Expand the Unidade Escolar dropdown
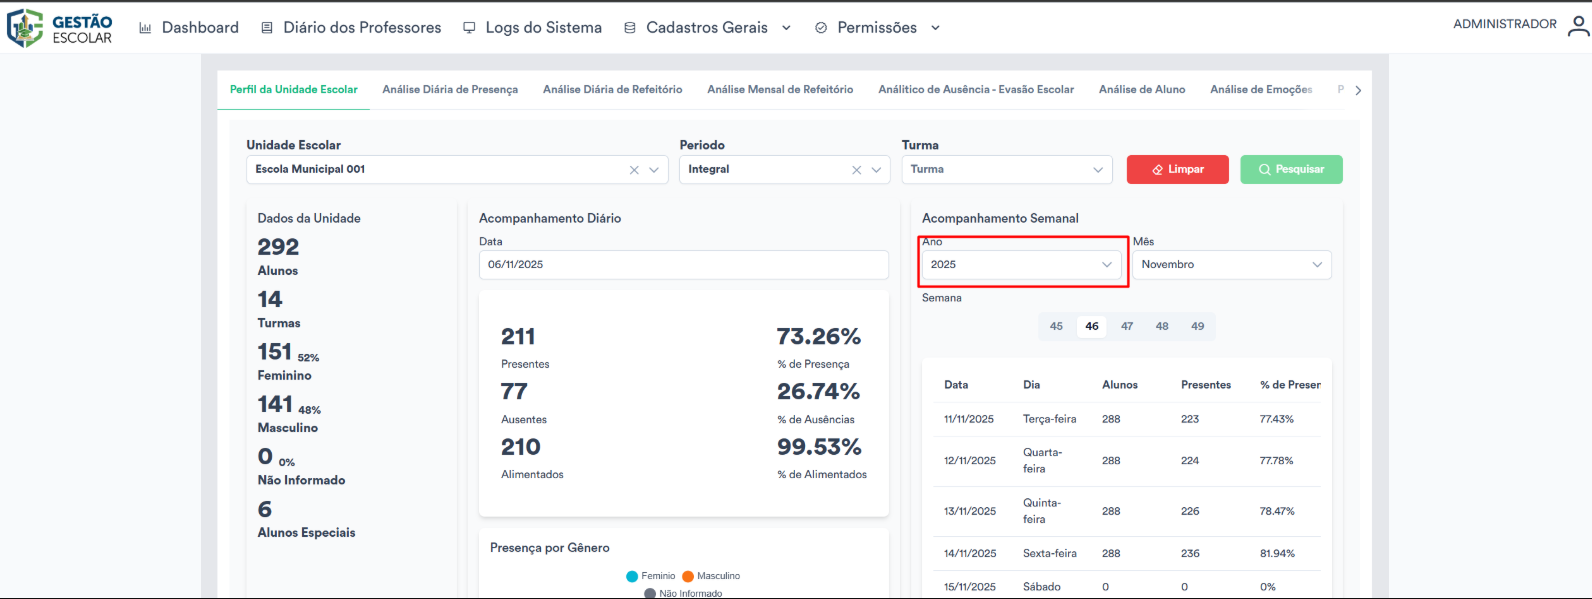Screen dimensions: 1592x599 654,170
